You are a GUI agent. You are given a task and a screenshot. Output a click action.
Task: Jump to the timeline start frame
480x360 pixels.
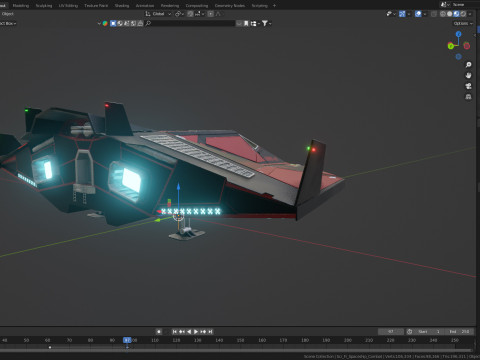click(x=174, y=332)
